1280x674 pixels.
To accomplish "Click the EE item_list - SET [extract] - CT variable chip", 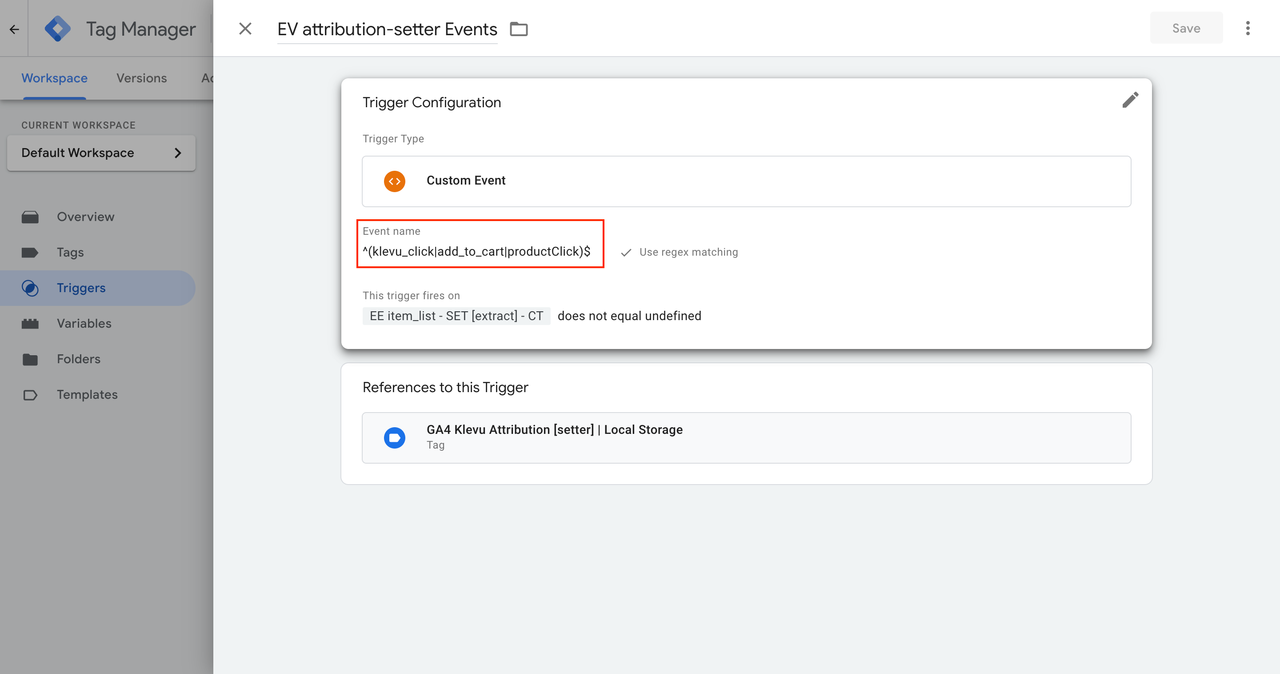I will pos(457,316).
